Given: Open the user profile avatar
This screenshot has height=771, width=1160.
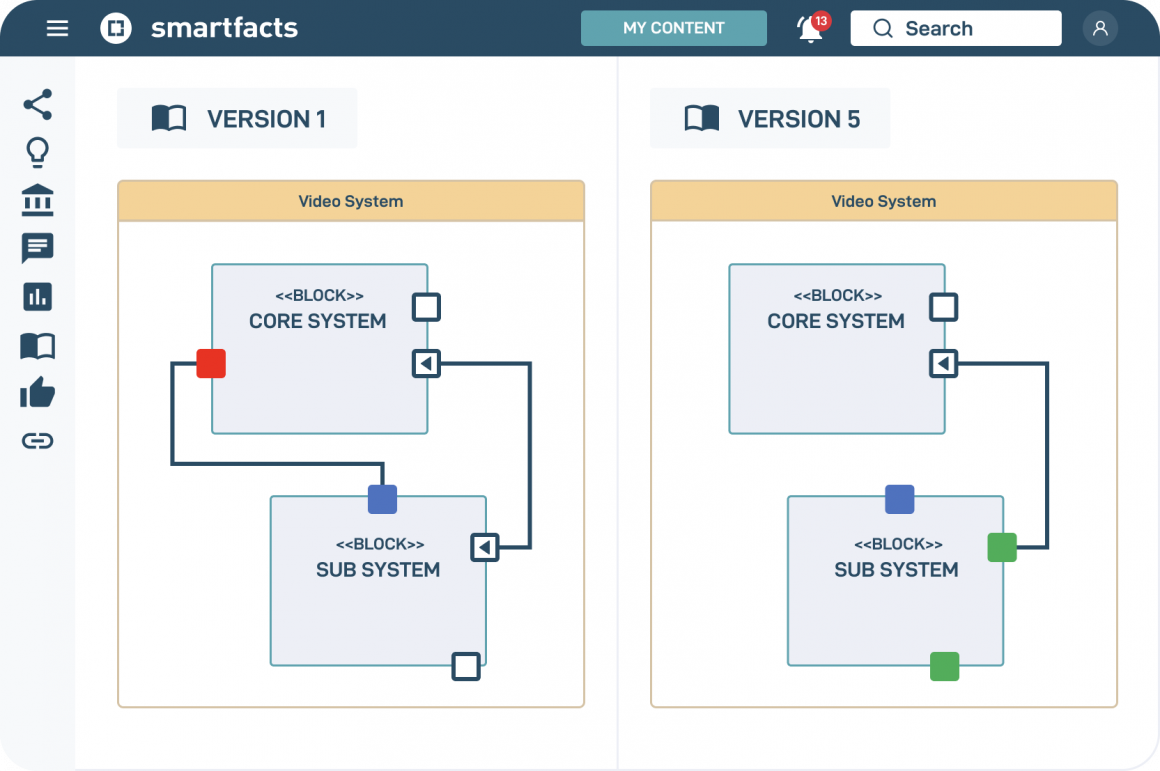Looking at the screenshot, I should [1100, 28].
